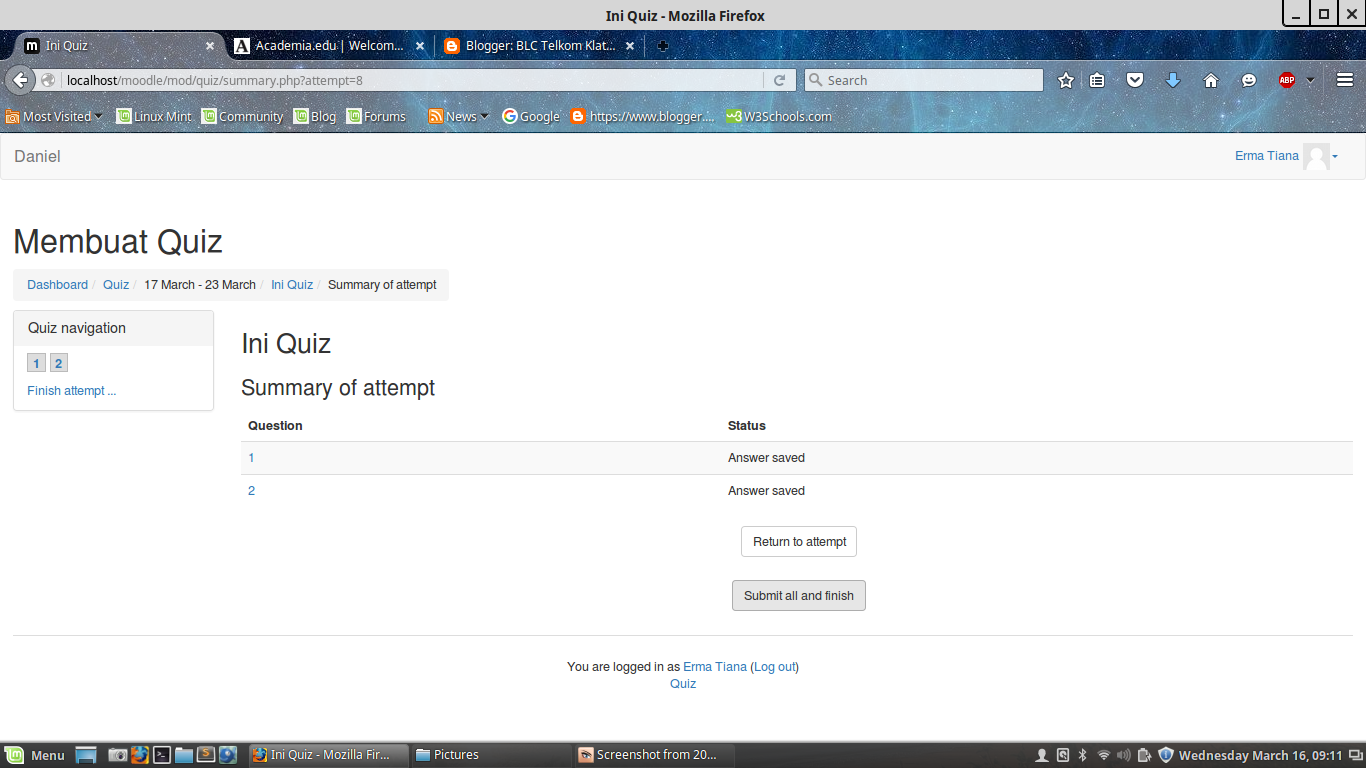The height and width of the screenshot is (768, 1366).
Task: Open the file manager folder launcher
Action: [183, 755]
